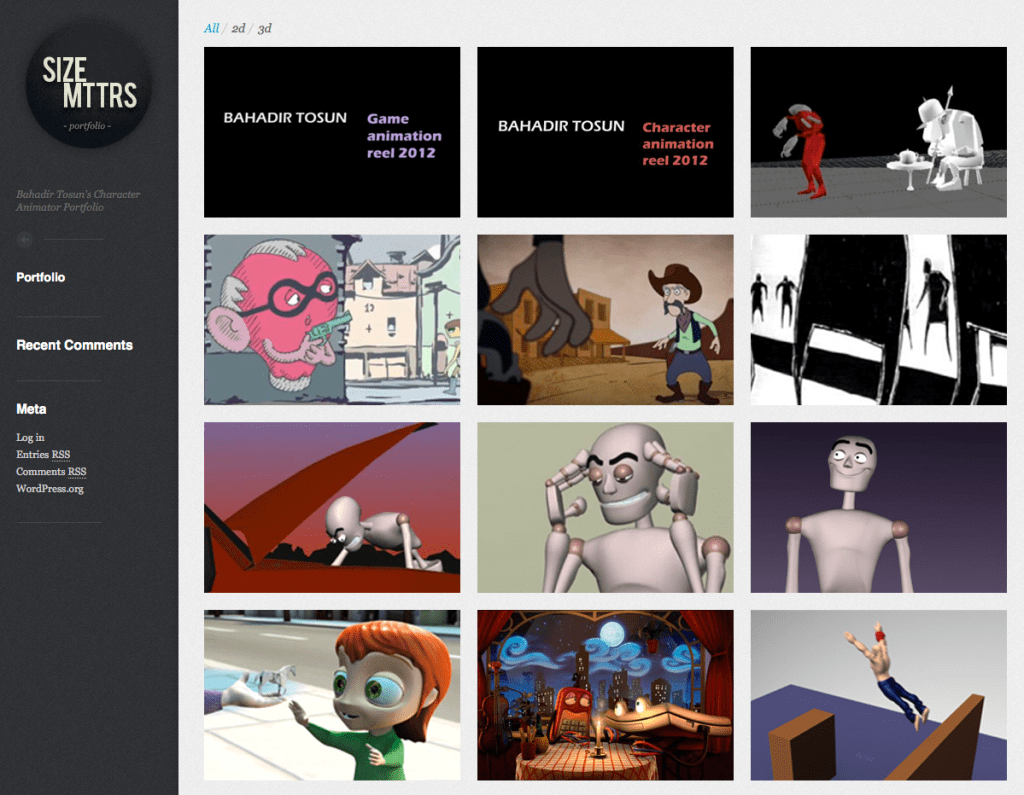Screen dimensions: 1024x795
Task: Open the pink masked character with gun thumbnail
Action: click(x=331, y=319)
